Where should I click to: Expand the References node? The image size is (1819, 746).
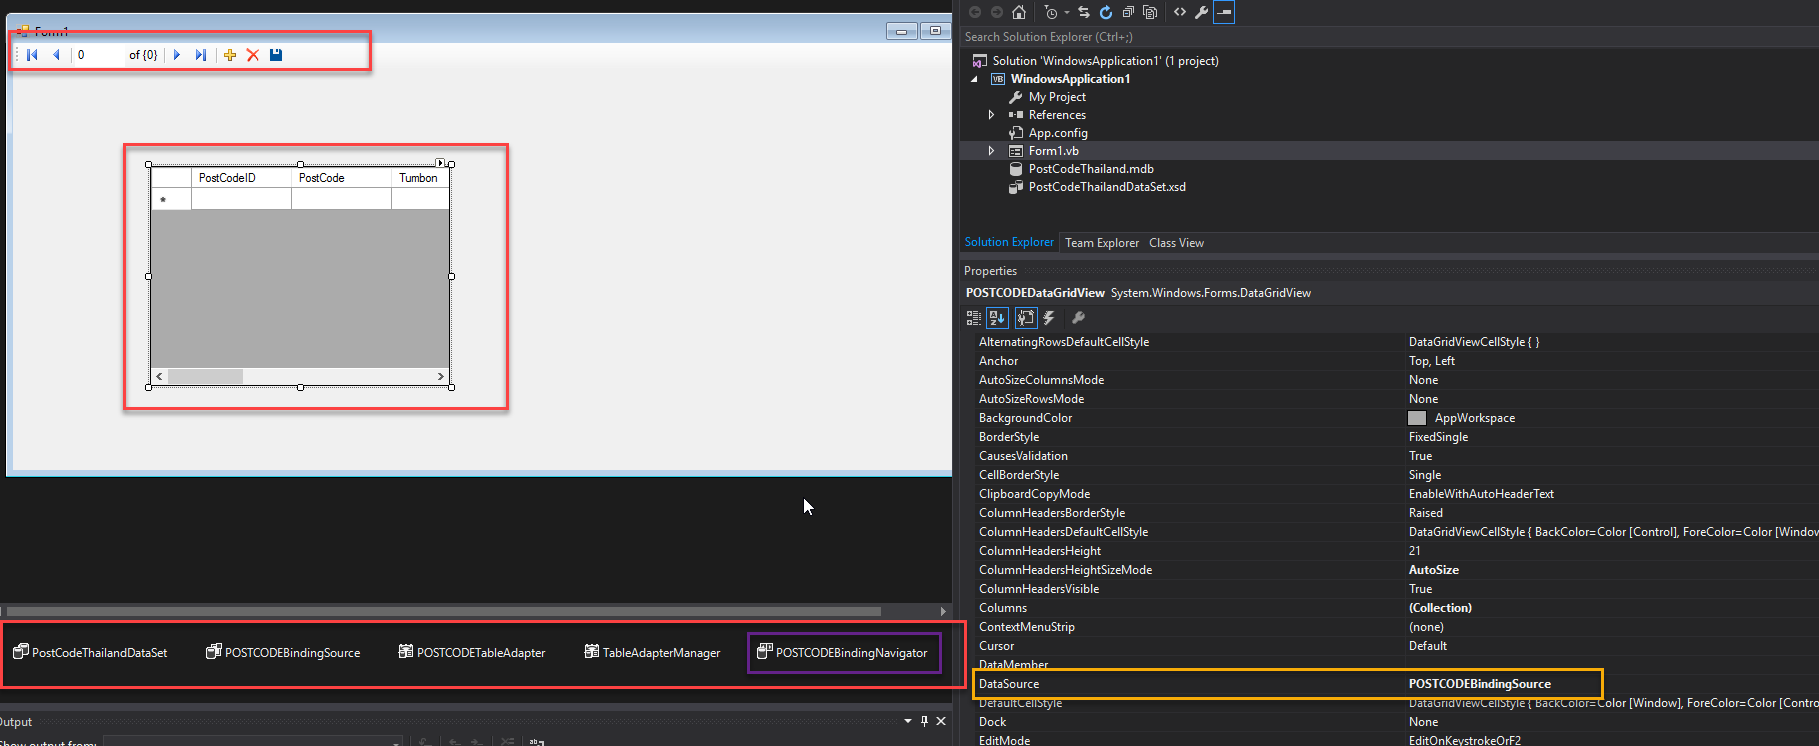tap(991, 115)
